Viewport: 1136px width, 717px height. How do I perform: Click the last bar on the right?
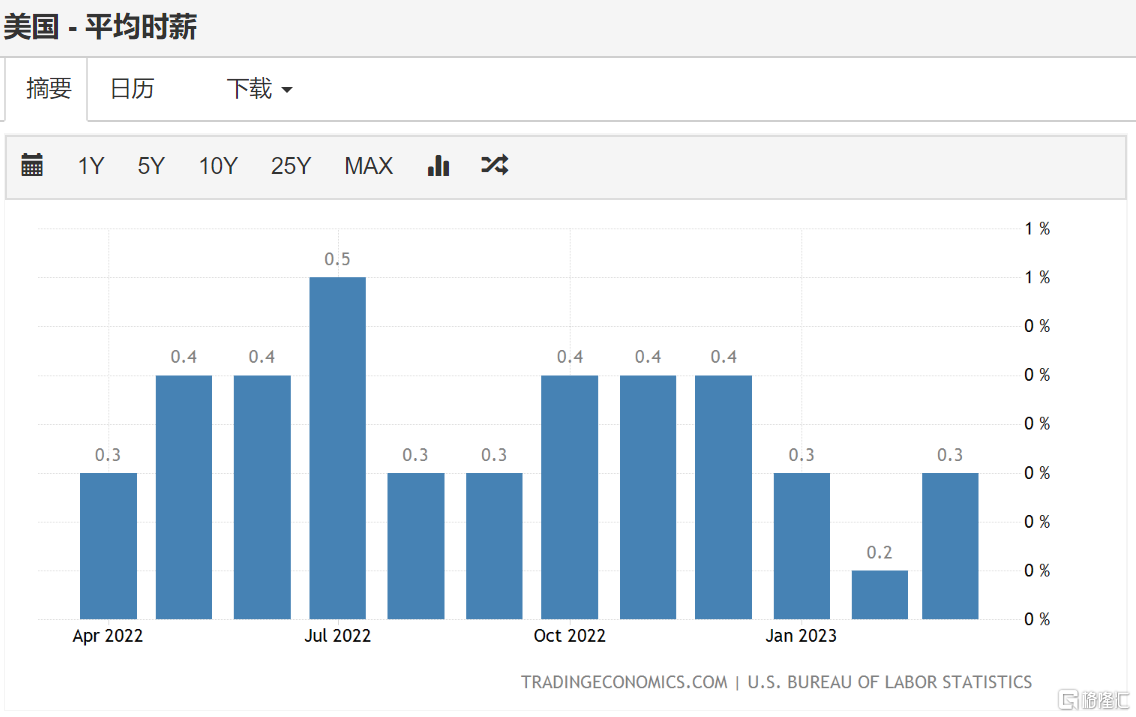click(x=950, y=546)
